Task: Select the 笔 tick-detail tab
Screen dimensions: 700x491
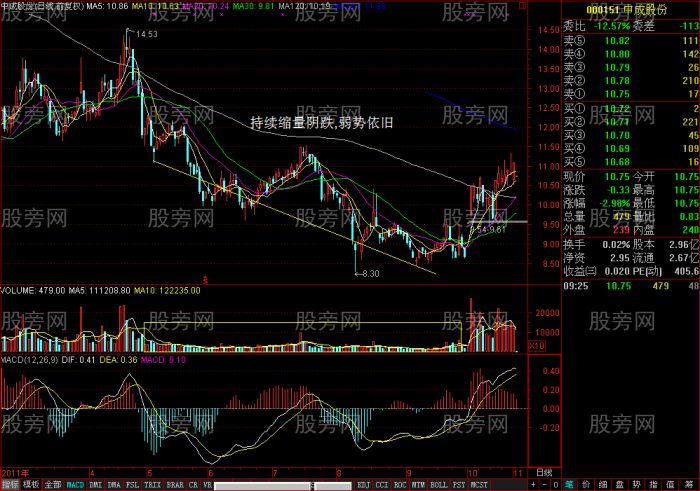Action: click(569, 485)
